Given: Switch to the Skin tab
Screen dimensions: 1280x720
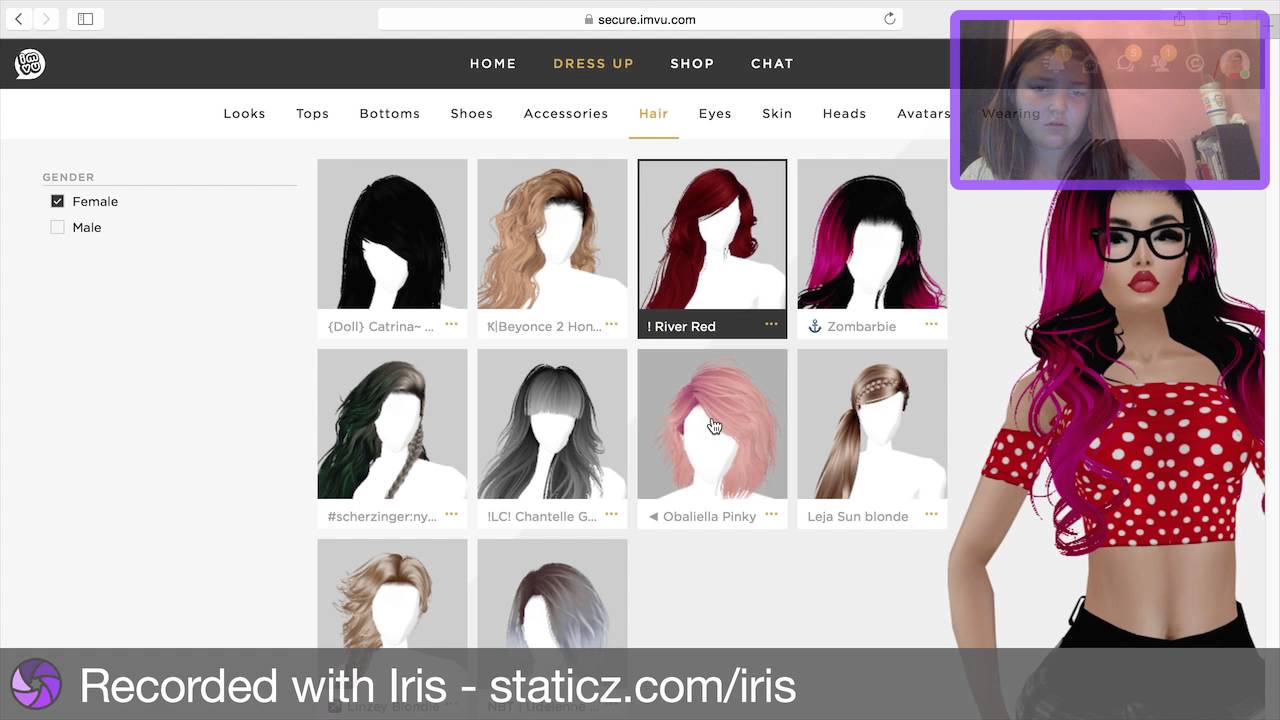Looking at the screenshot, I should (776, 113).
